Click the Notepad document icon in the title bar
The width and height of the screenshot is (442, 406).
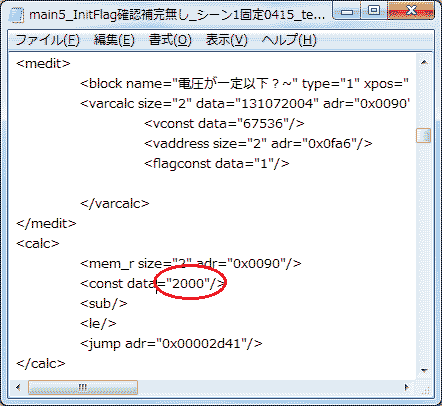point(17,15)
